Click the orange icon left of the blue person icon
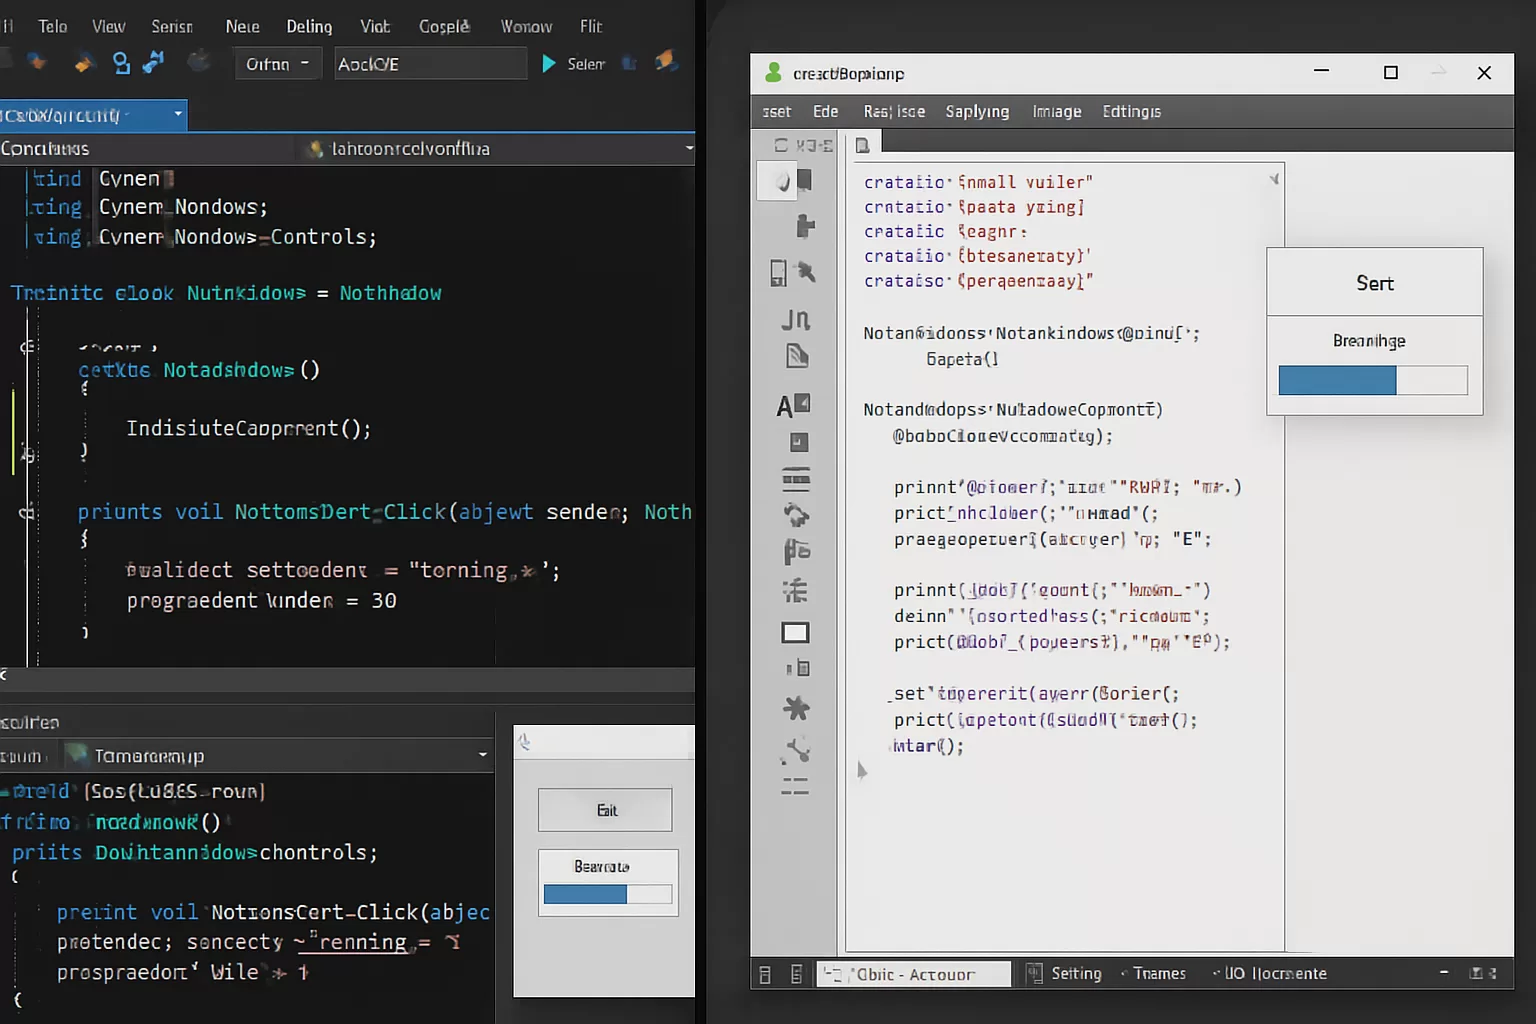The width and height of the screenshot is (1536, 1024). coord(84,63)
